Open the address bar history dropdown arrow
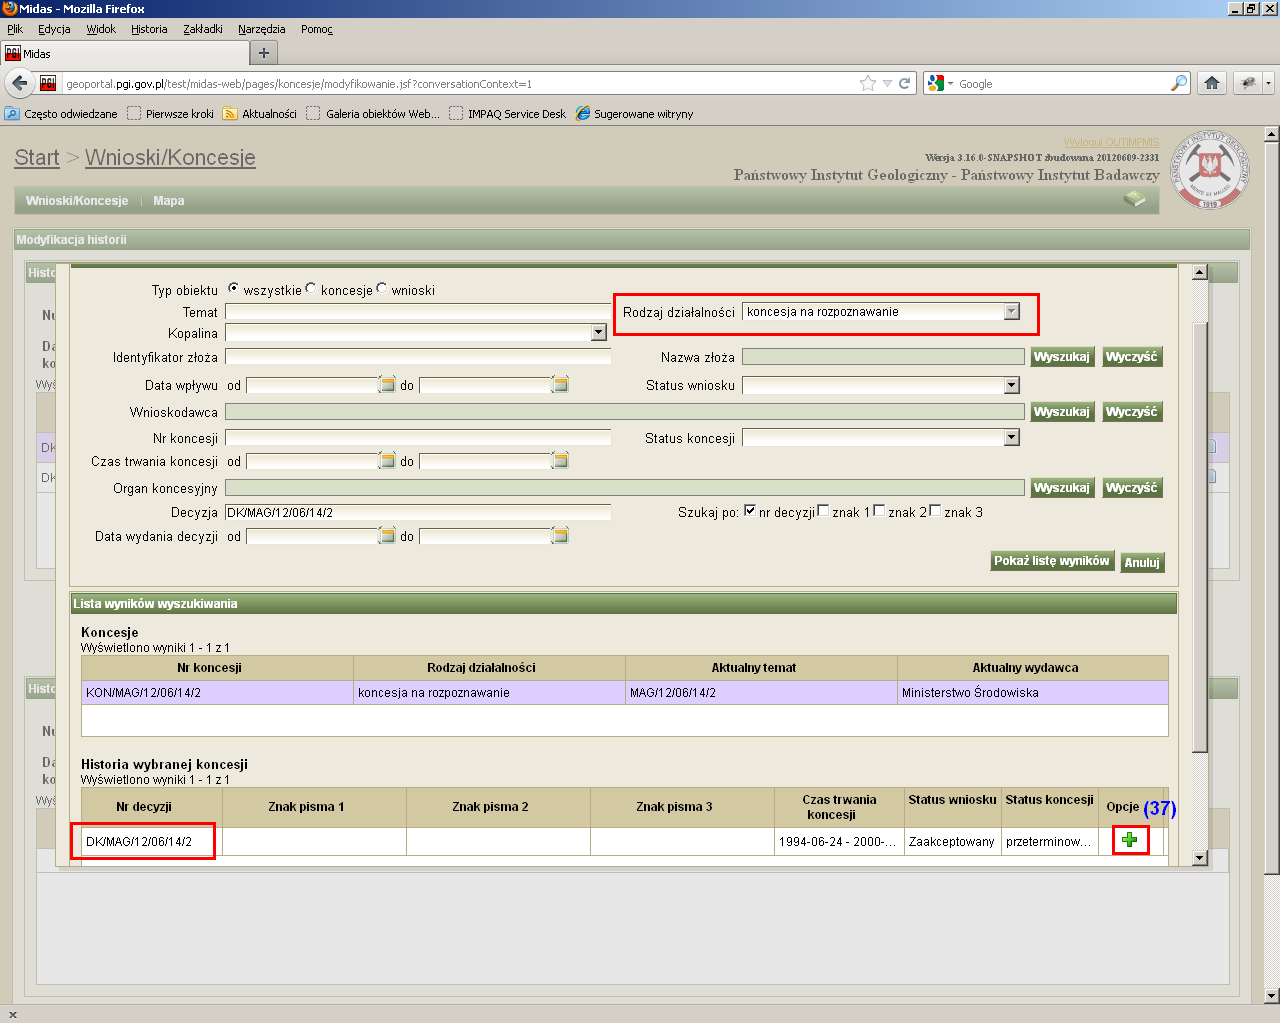 click(x=887, y=84)
